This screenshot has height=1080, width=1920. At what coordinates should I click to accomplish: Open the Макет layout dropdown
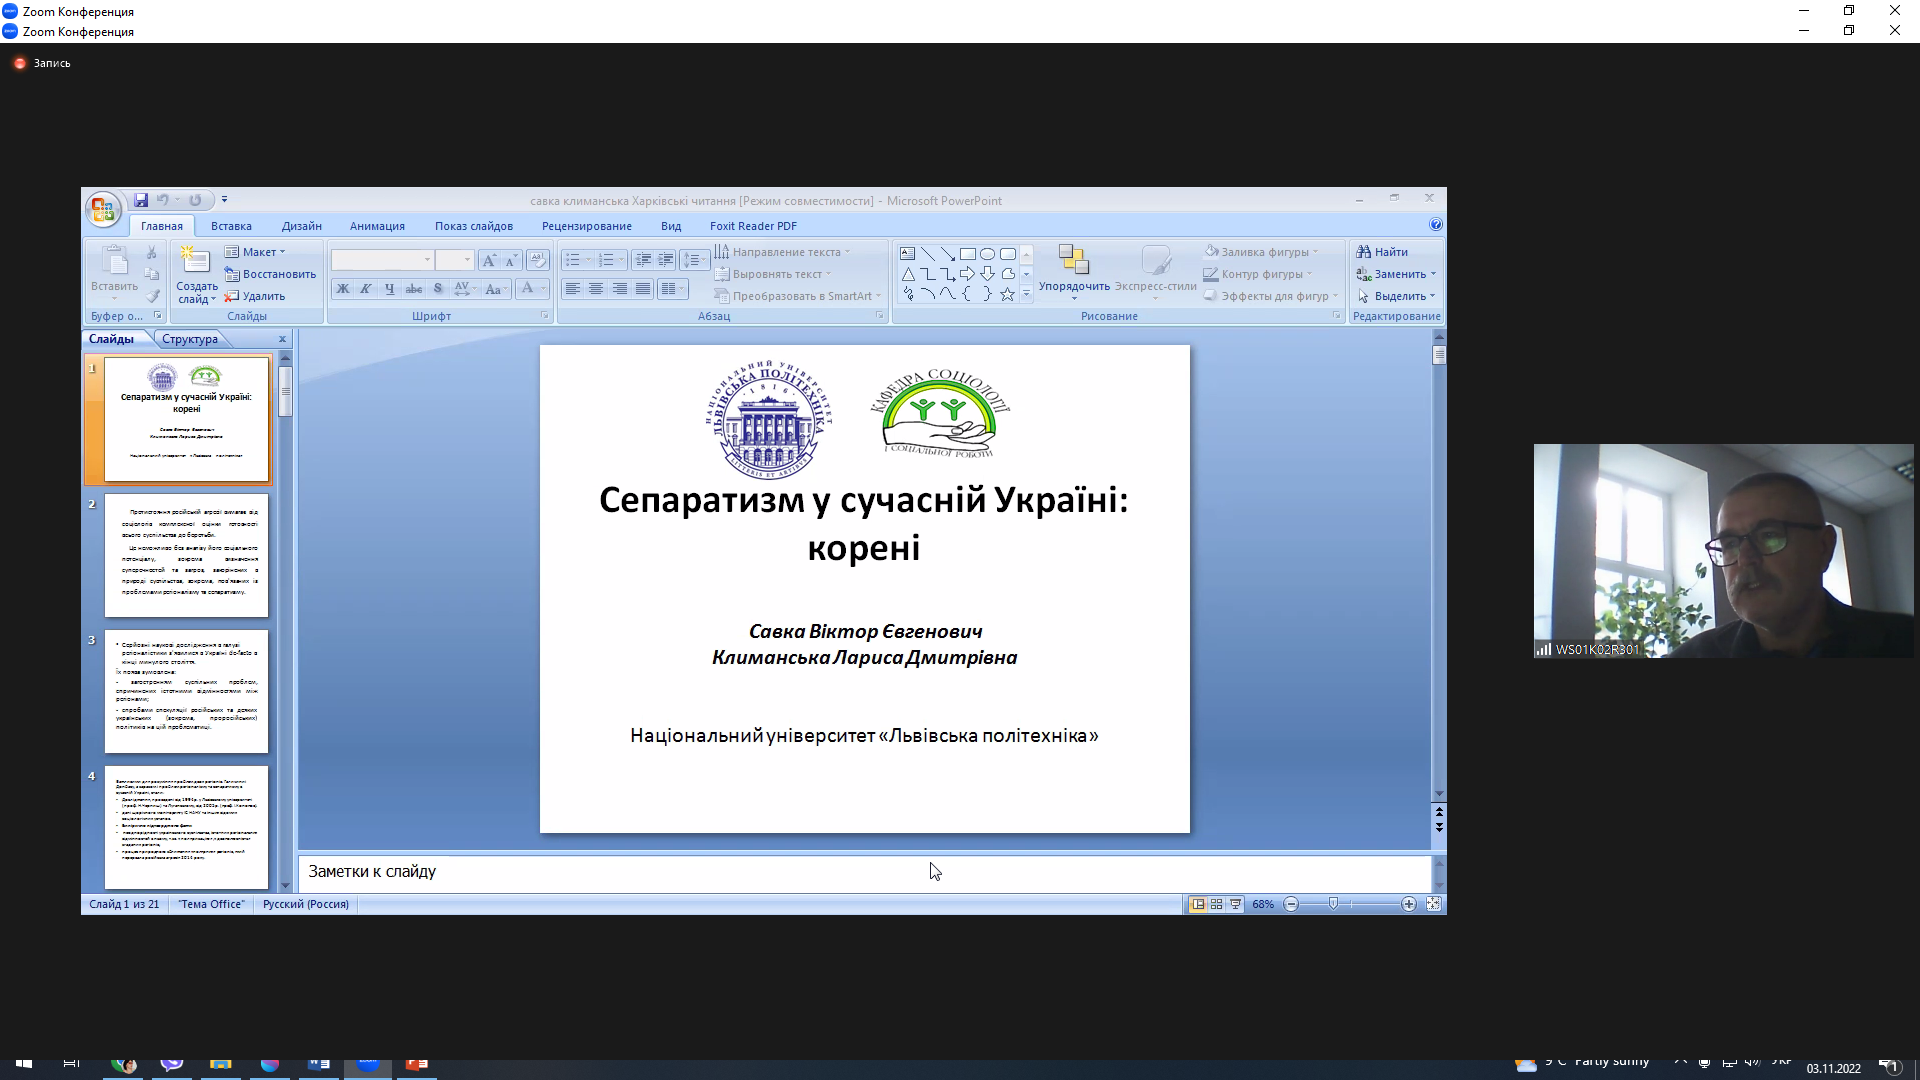(256, 252)
